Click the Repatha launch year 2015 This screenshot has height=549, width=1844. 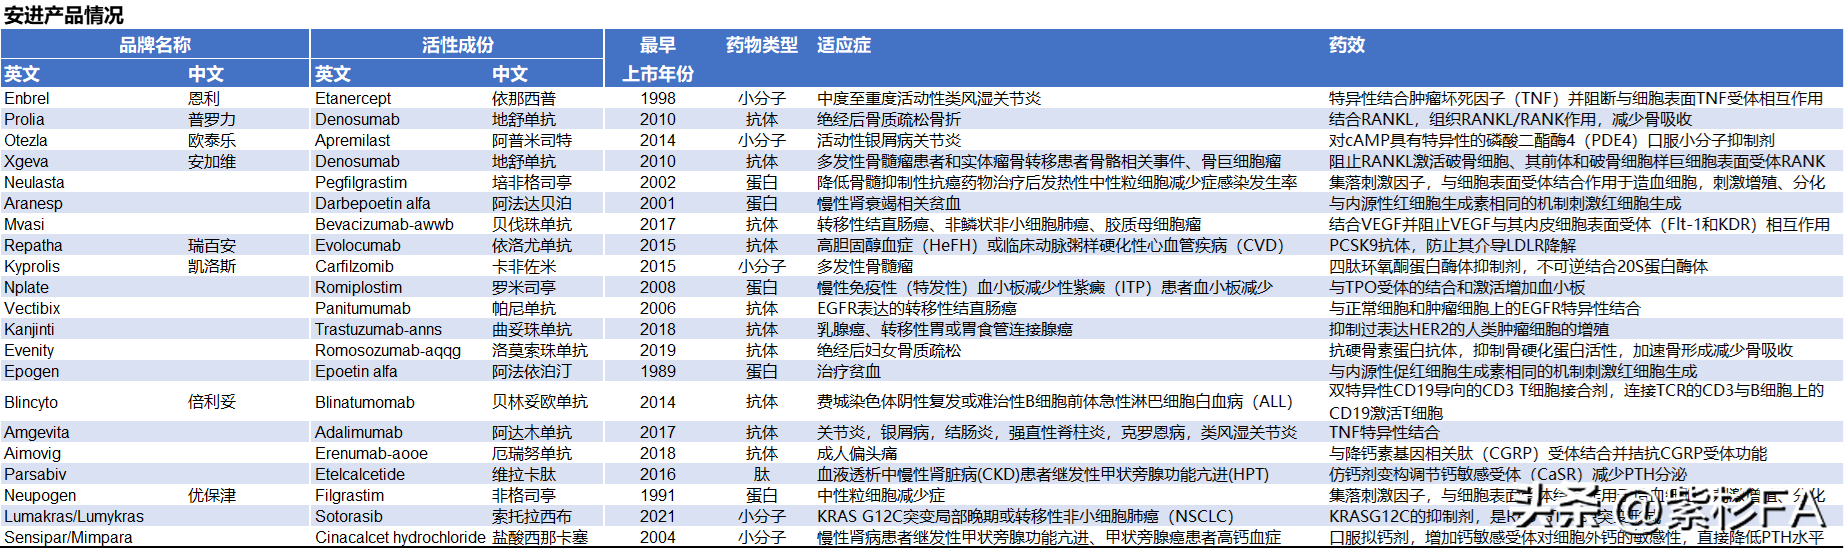coord(657,245)
